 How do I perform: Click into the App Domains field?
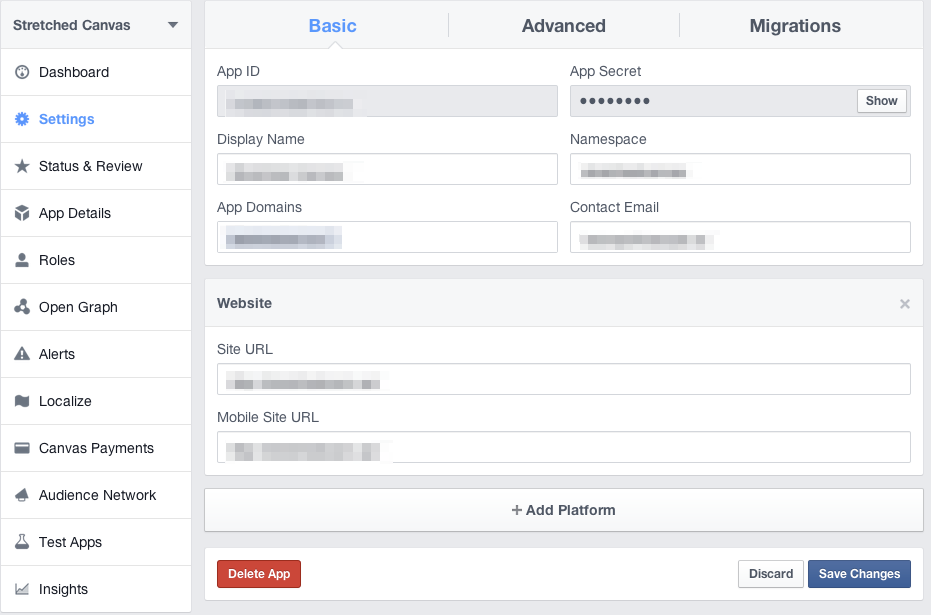tap(387, 237)
